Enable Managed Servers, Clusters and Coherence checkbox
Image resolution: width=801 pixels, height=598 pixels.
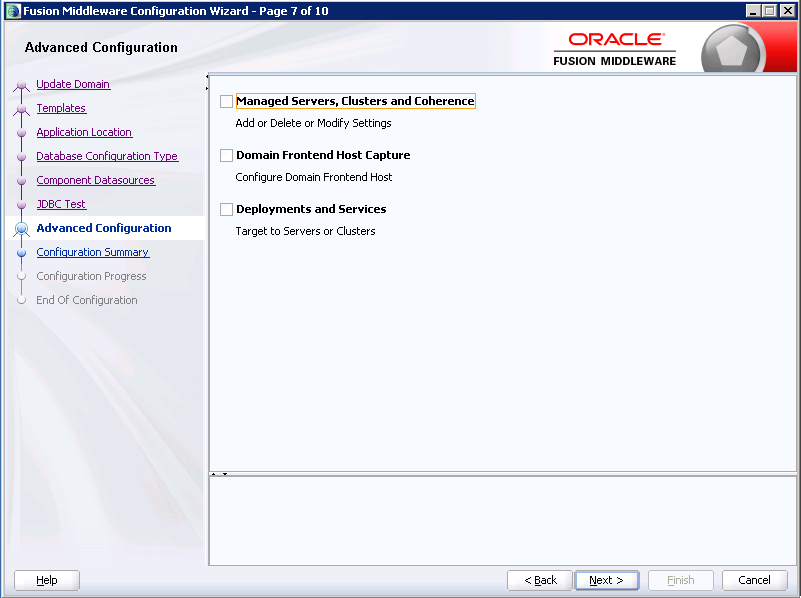pyautogui.click(x=226, y=102)
